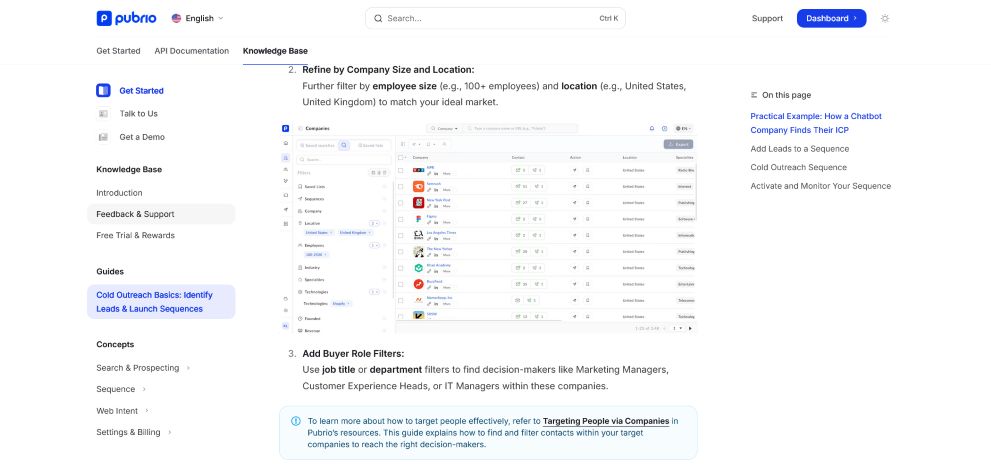Switch to the Get Started tab
991x468 pixels.
pos(118,51)
